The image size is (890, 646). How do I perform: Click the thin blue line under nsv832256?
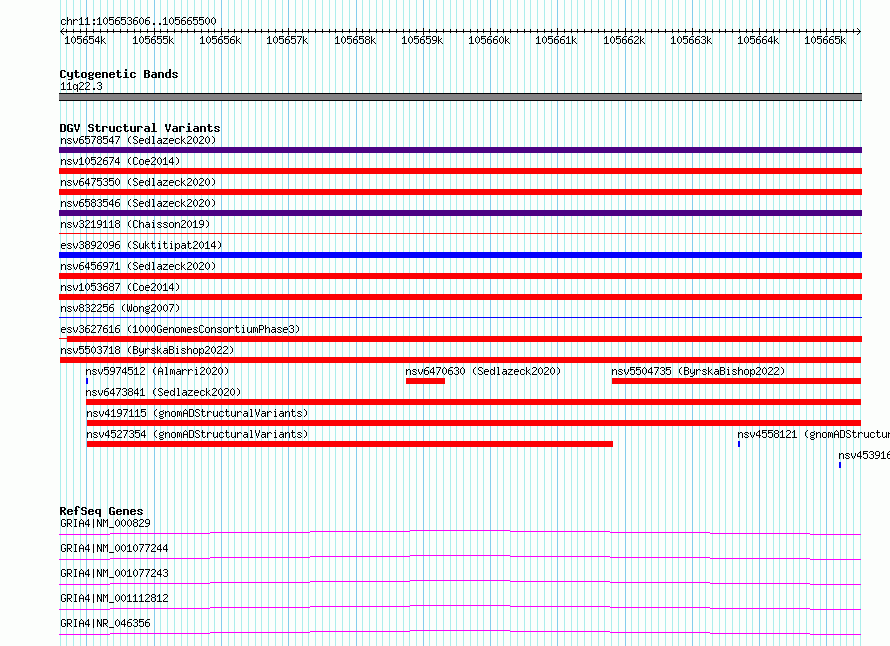click(460, 317)
